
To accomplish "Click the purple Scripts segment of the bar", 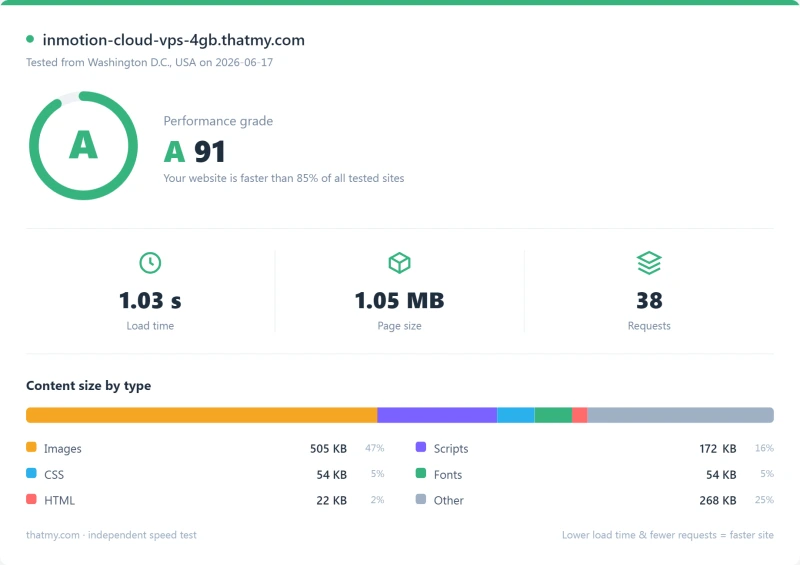I will [437, 415].
